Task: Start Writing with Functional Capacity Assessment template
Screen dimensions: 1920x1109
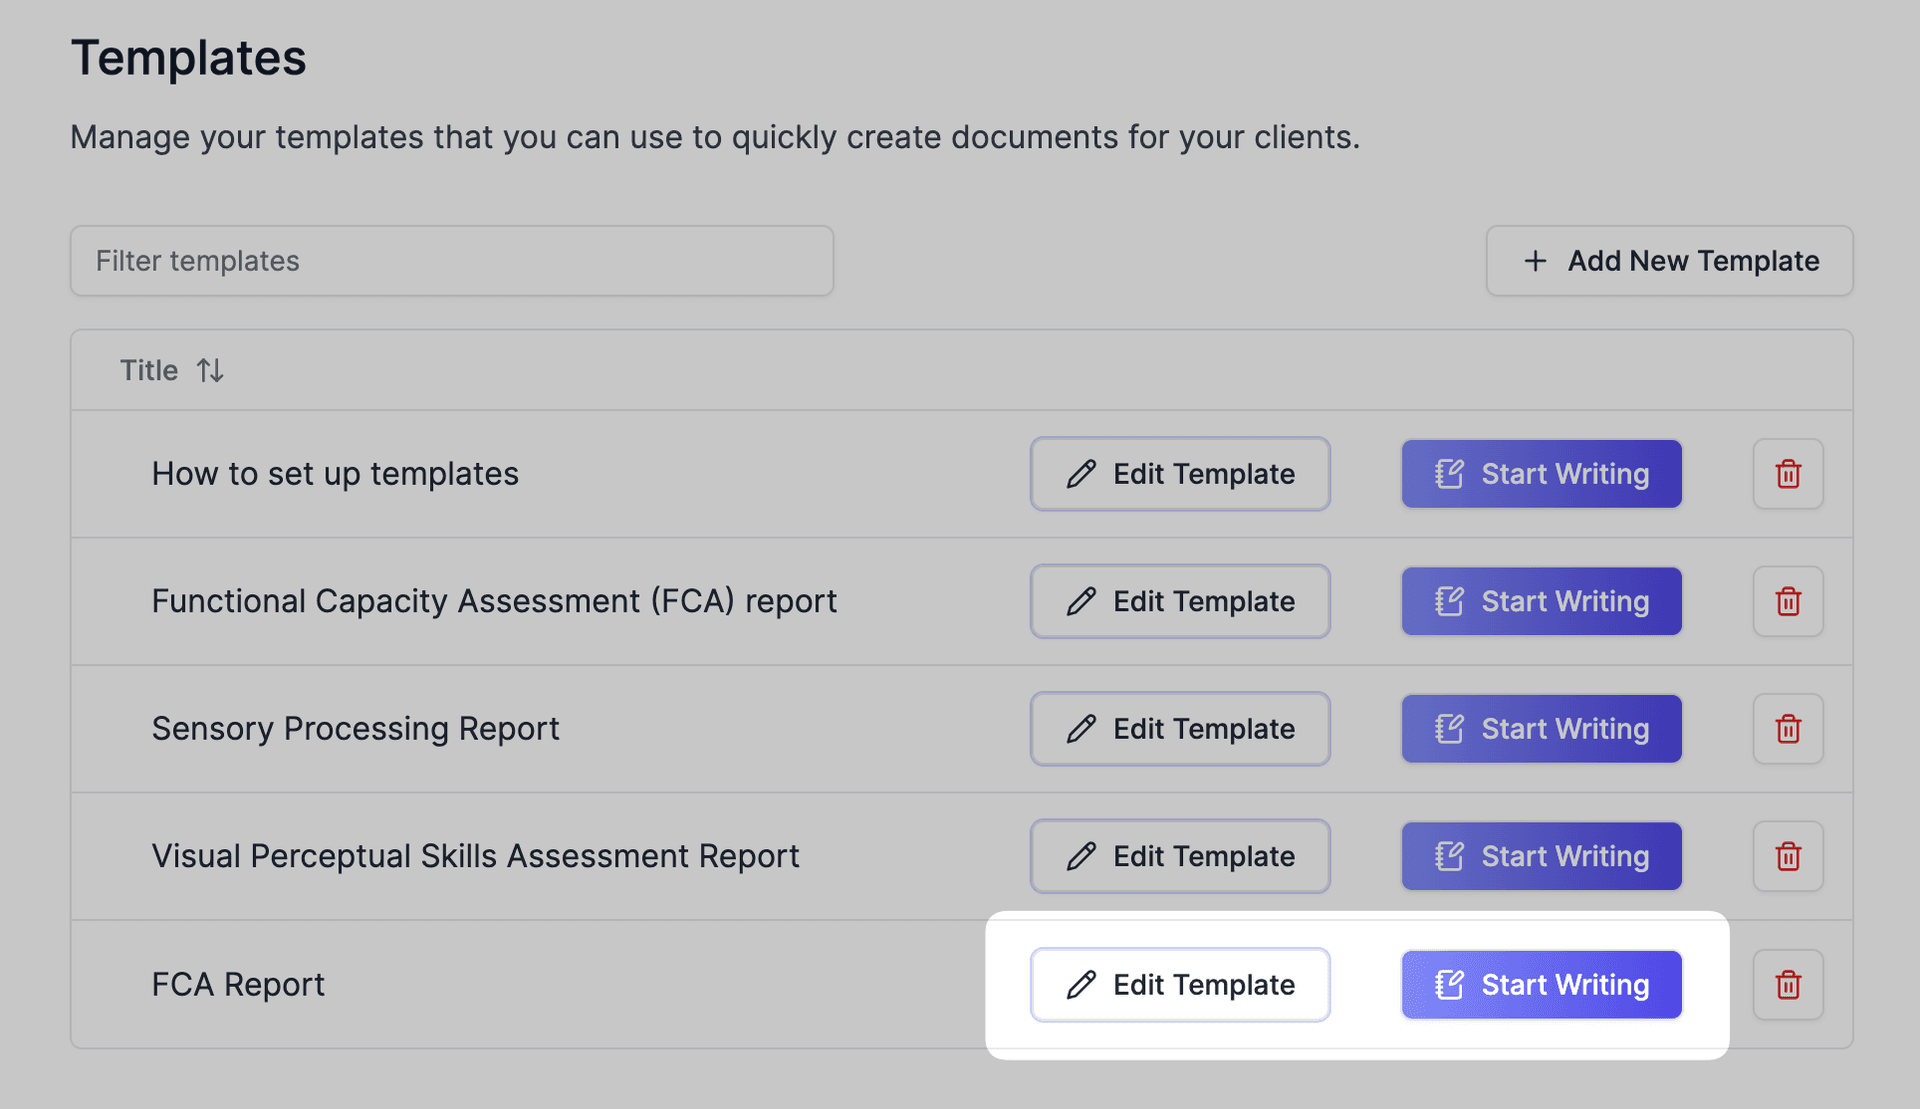Action: point(1541,601)
